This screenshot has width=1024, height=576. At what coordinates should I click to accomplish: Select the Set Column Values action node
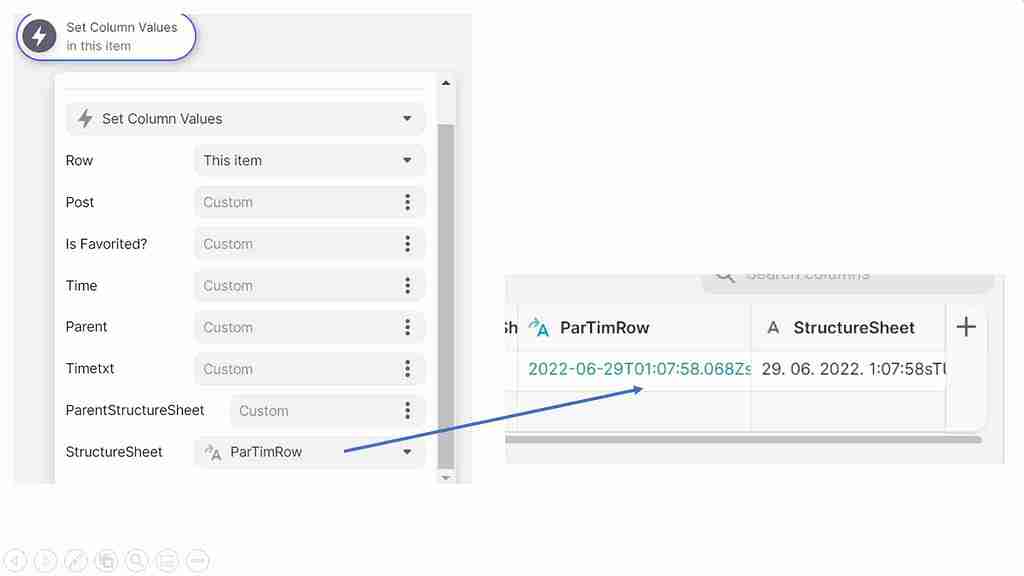[106, 37]
